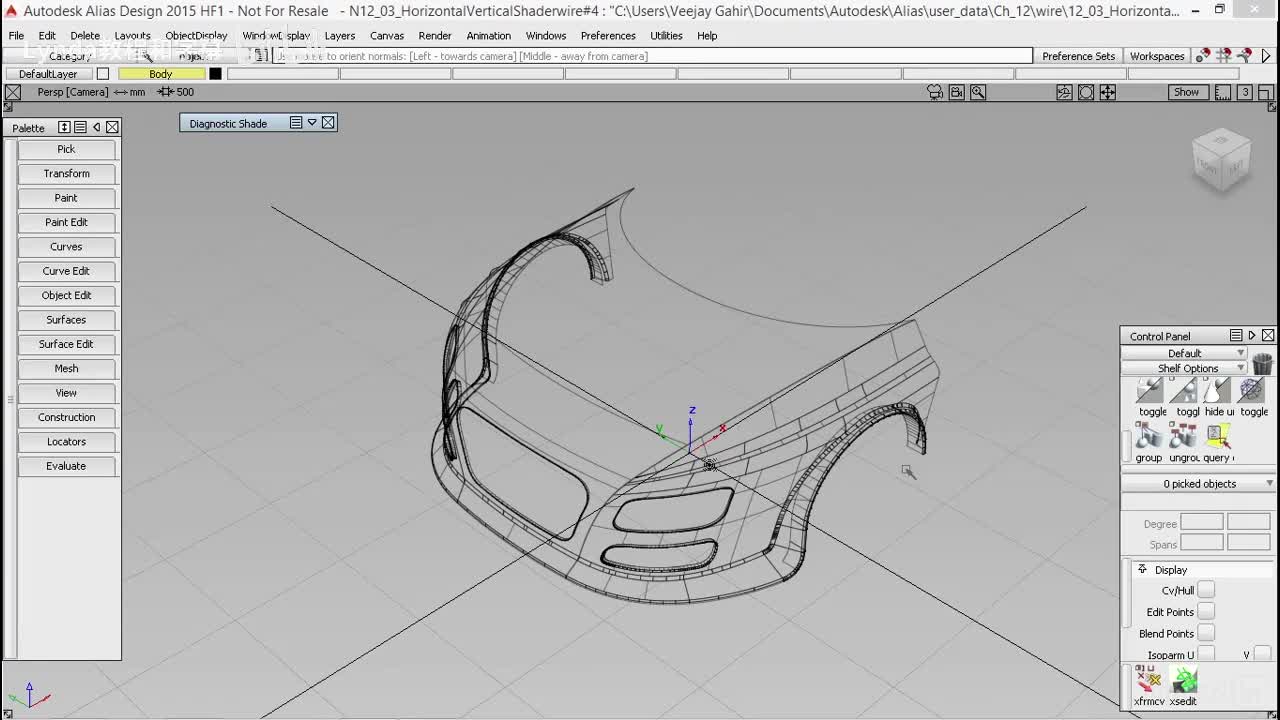Collapse the Display section
The height and width of the screenshot is (720, 1280).
tap(1142, 569)
